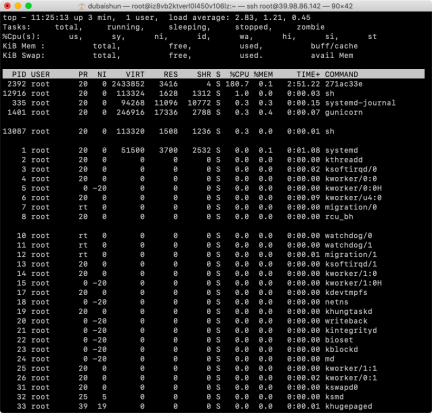Click the migration/0 command
The image size is (432, 413).
(x=351, y=207)
